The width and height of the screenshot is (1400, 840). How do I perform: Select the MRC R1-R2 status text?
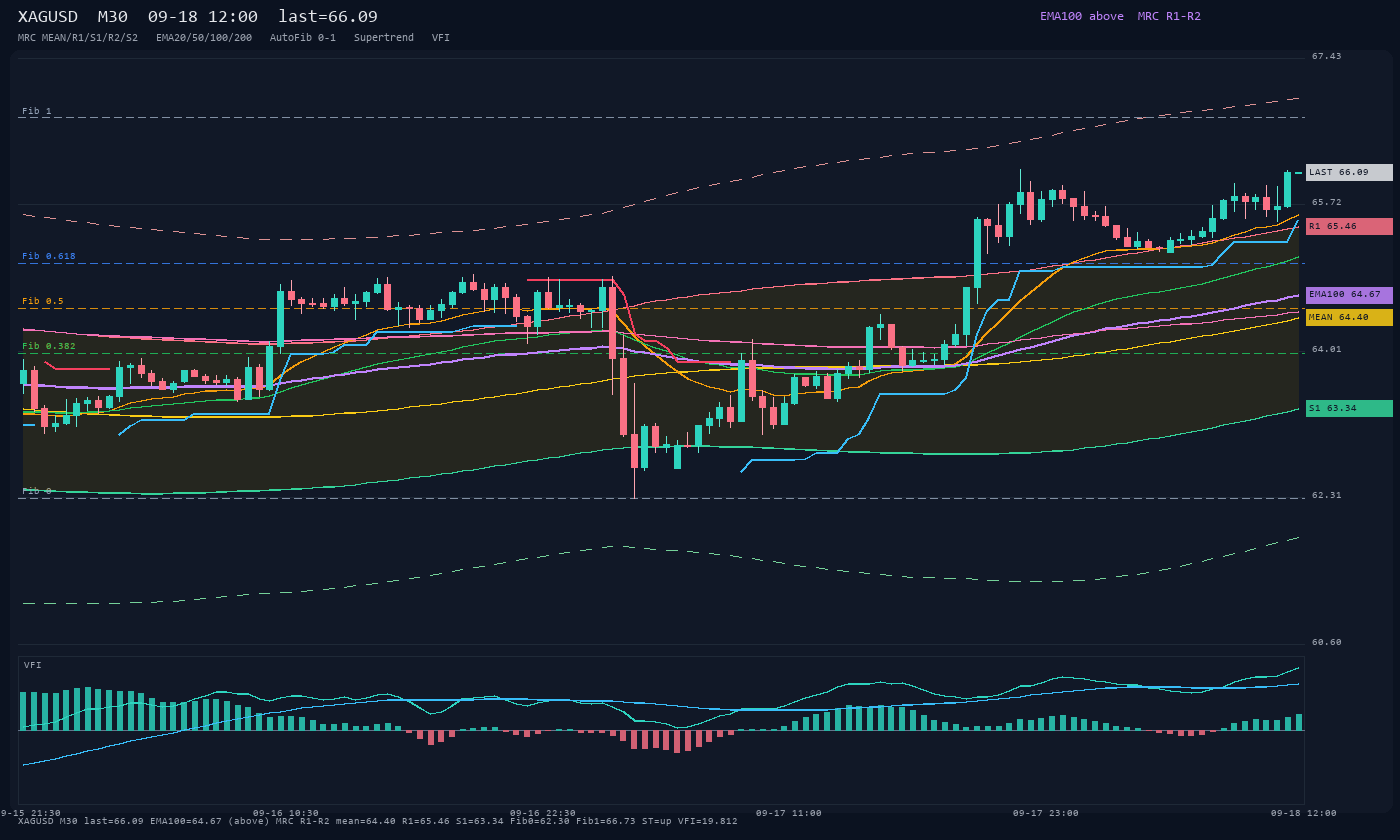[x=1169, y=16]
